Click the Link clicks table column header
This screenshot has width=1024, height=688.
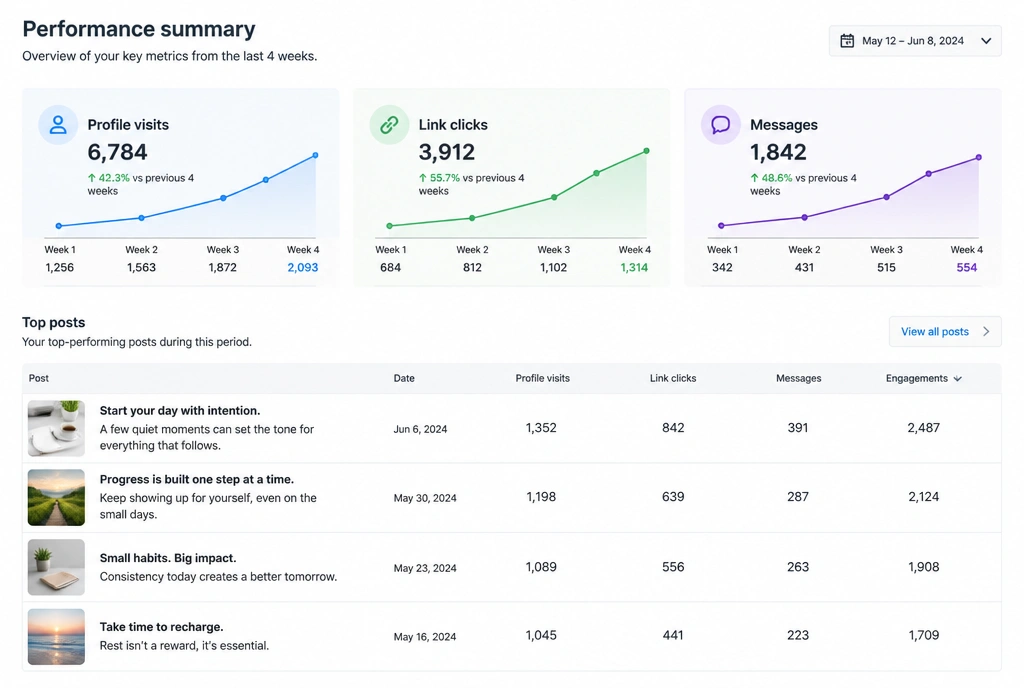point(673,379)
